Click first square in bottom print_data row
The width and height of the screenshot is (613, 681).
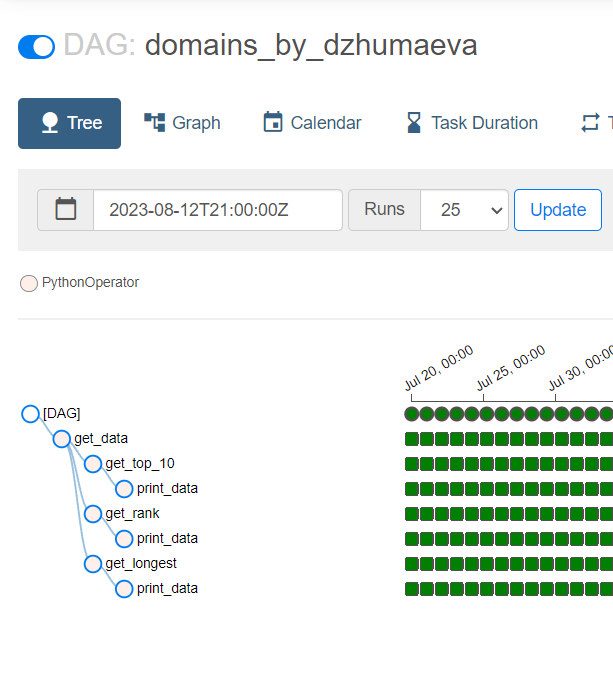pyautogui.click(x=411, y=589)
